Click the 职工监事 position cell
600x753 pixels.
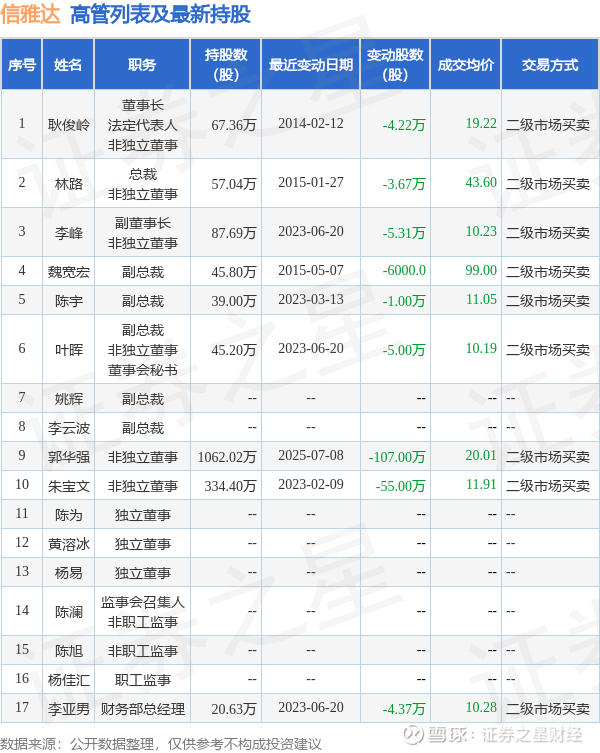[143, 680]
